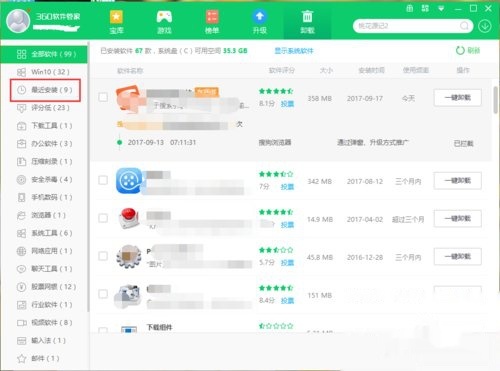500x371 pixels.
Task: Click the 视频软件 camera icon
Action: pos(22,323)
